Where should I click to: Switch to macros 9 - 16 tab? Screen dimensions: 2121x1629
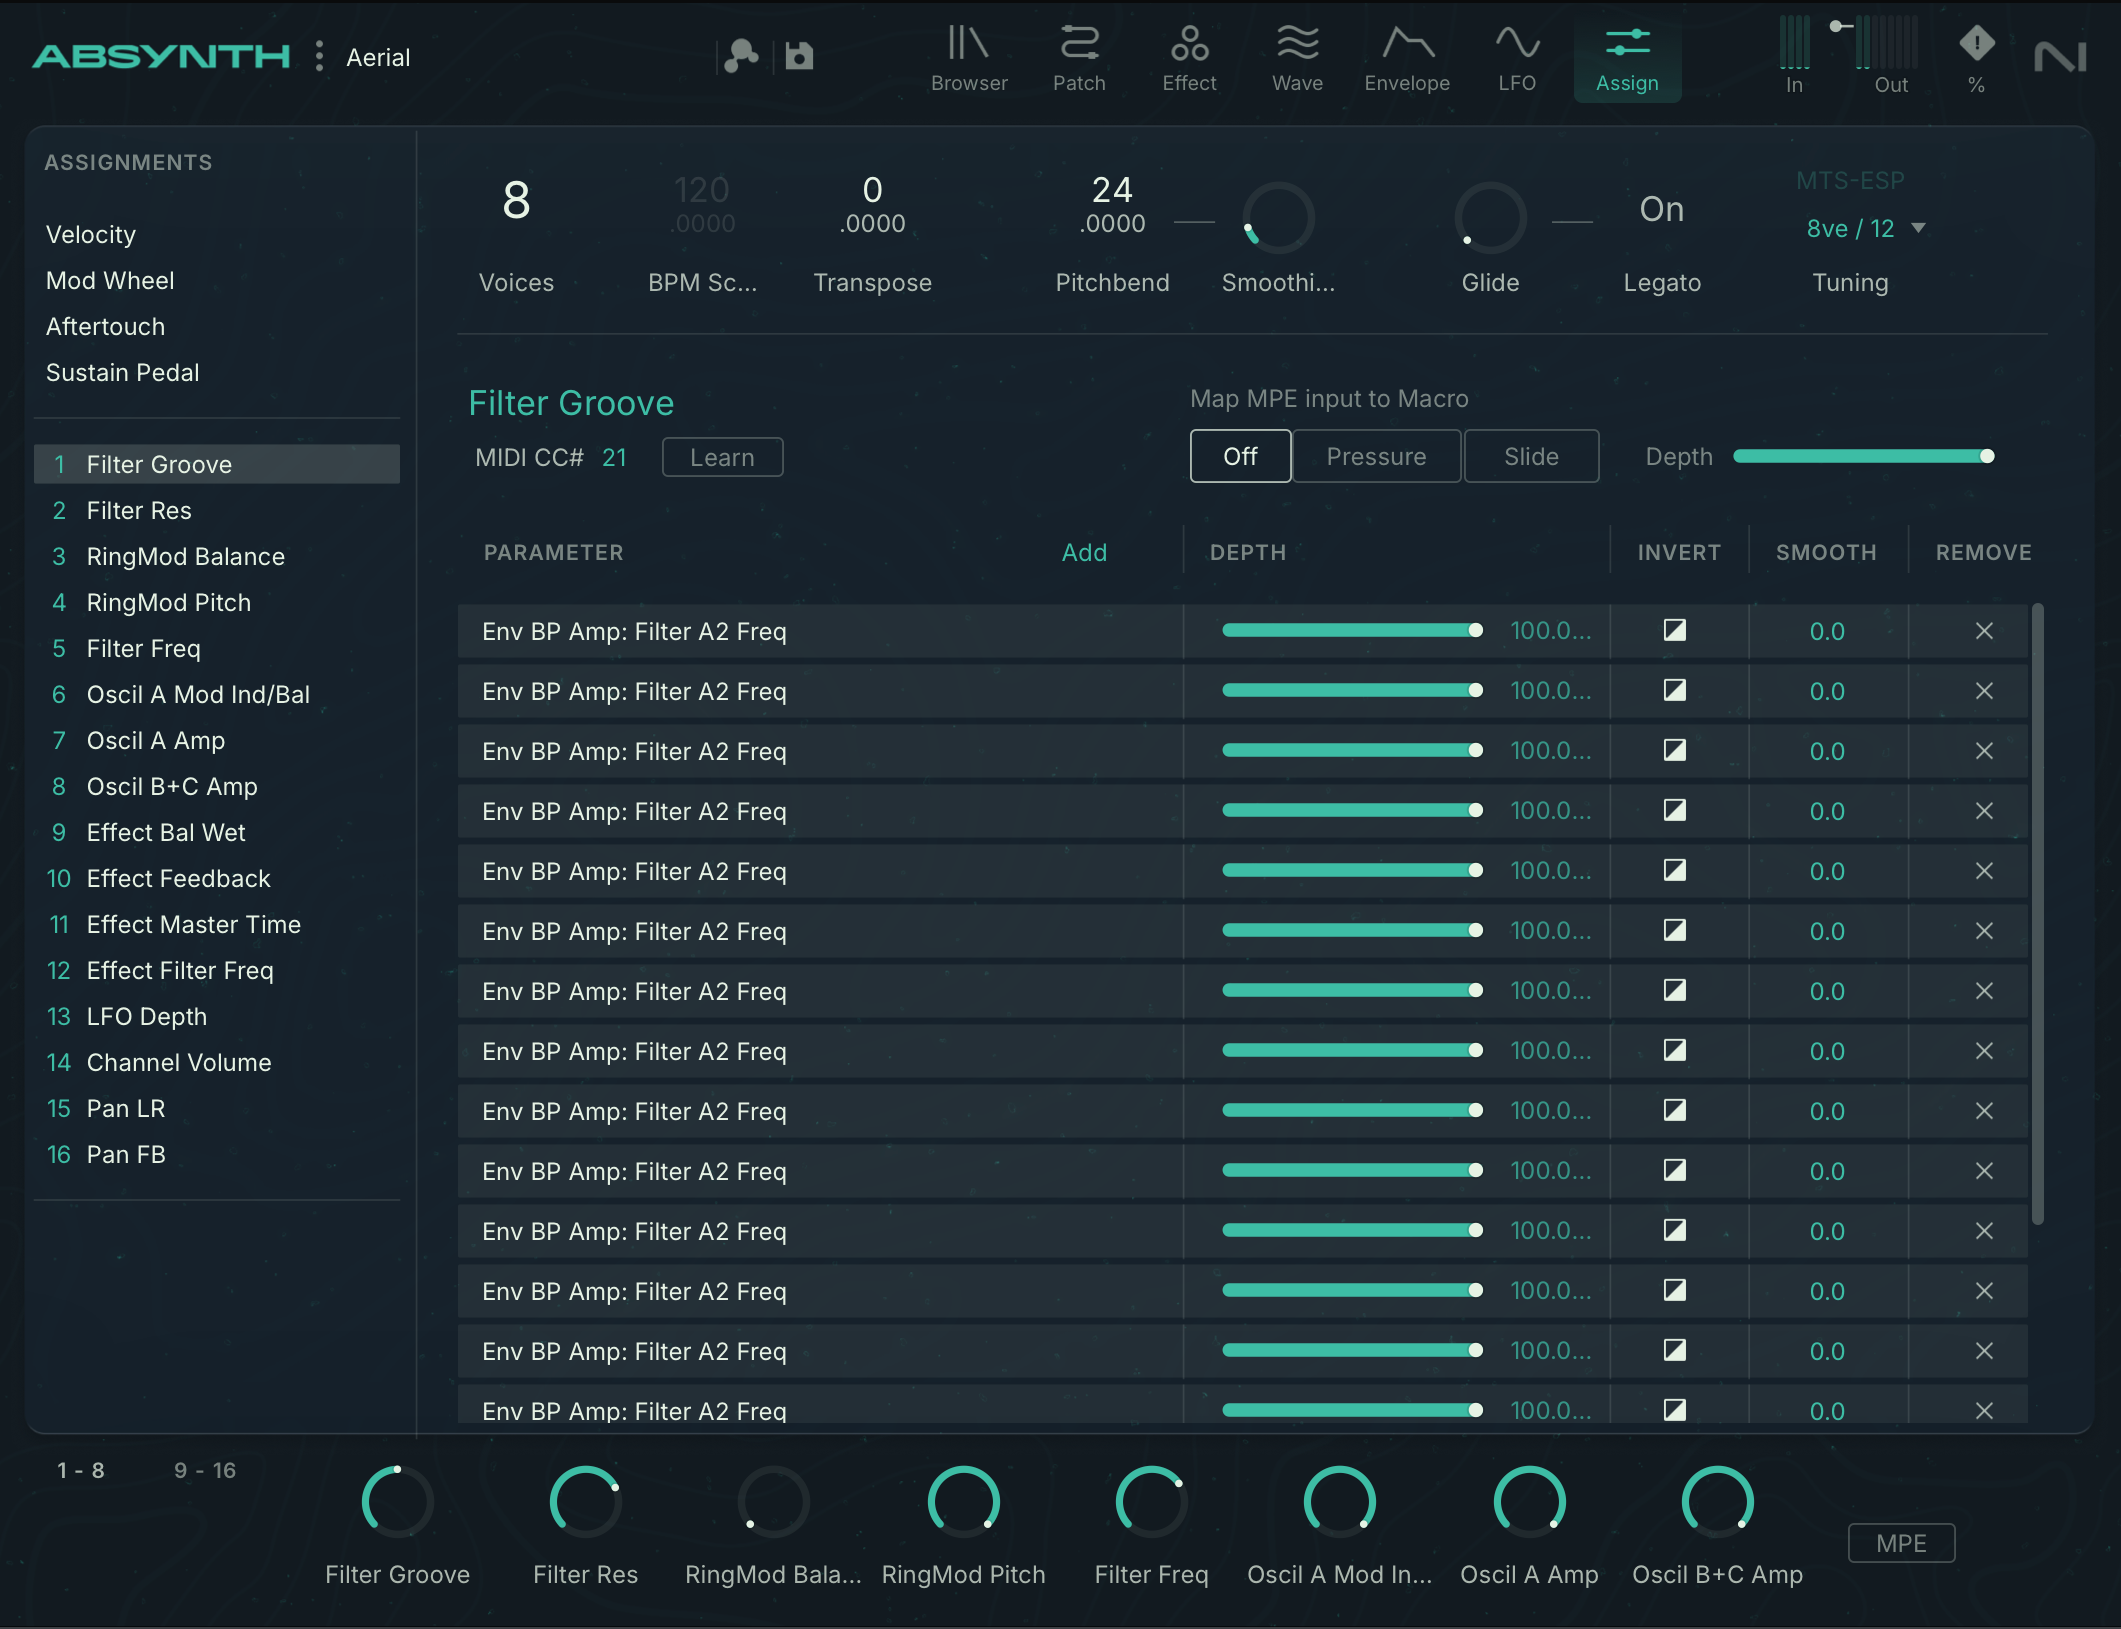(205, 1470)
